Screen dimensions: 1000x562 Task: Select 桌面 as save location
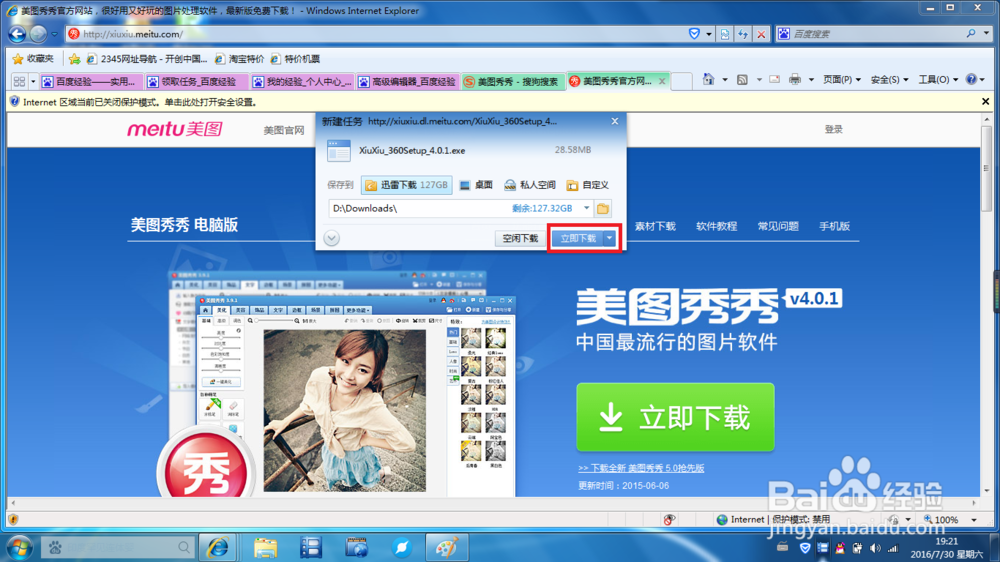[x=476, y=185]
